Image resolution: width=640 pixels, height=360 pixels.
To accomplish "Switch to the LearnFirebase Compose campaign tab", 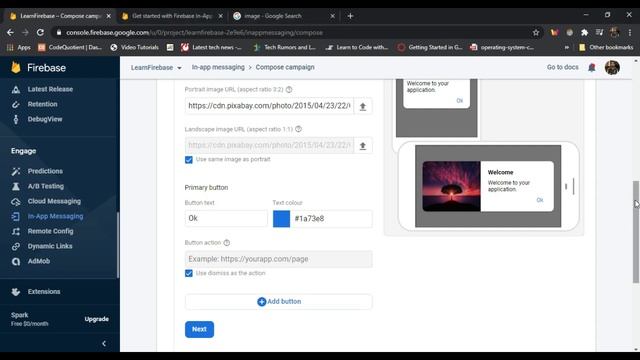I will pyautogui.click(x=59, y=16).
